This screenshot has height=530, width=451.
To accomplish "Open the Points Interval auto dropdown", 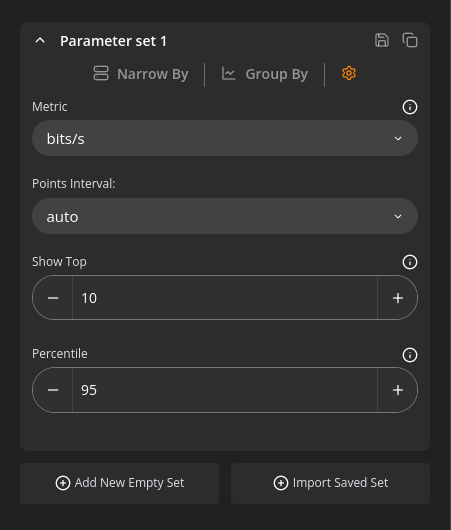I will 225,216.
